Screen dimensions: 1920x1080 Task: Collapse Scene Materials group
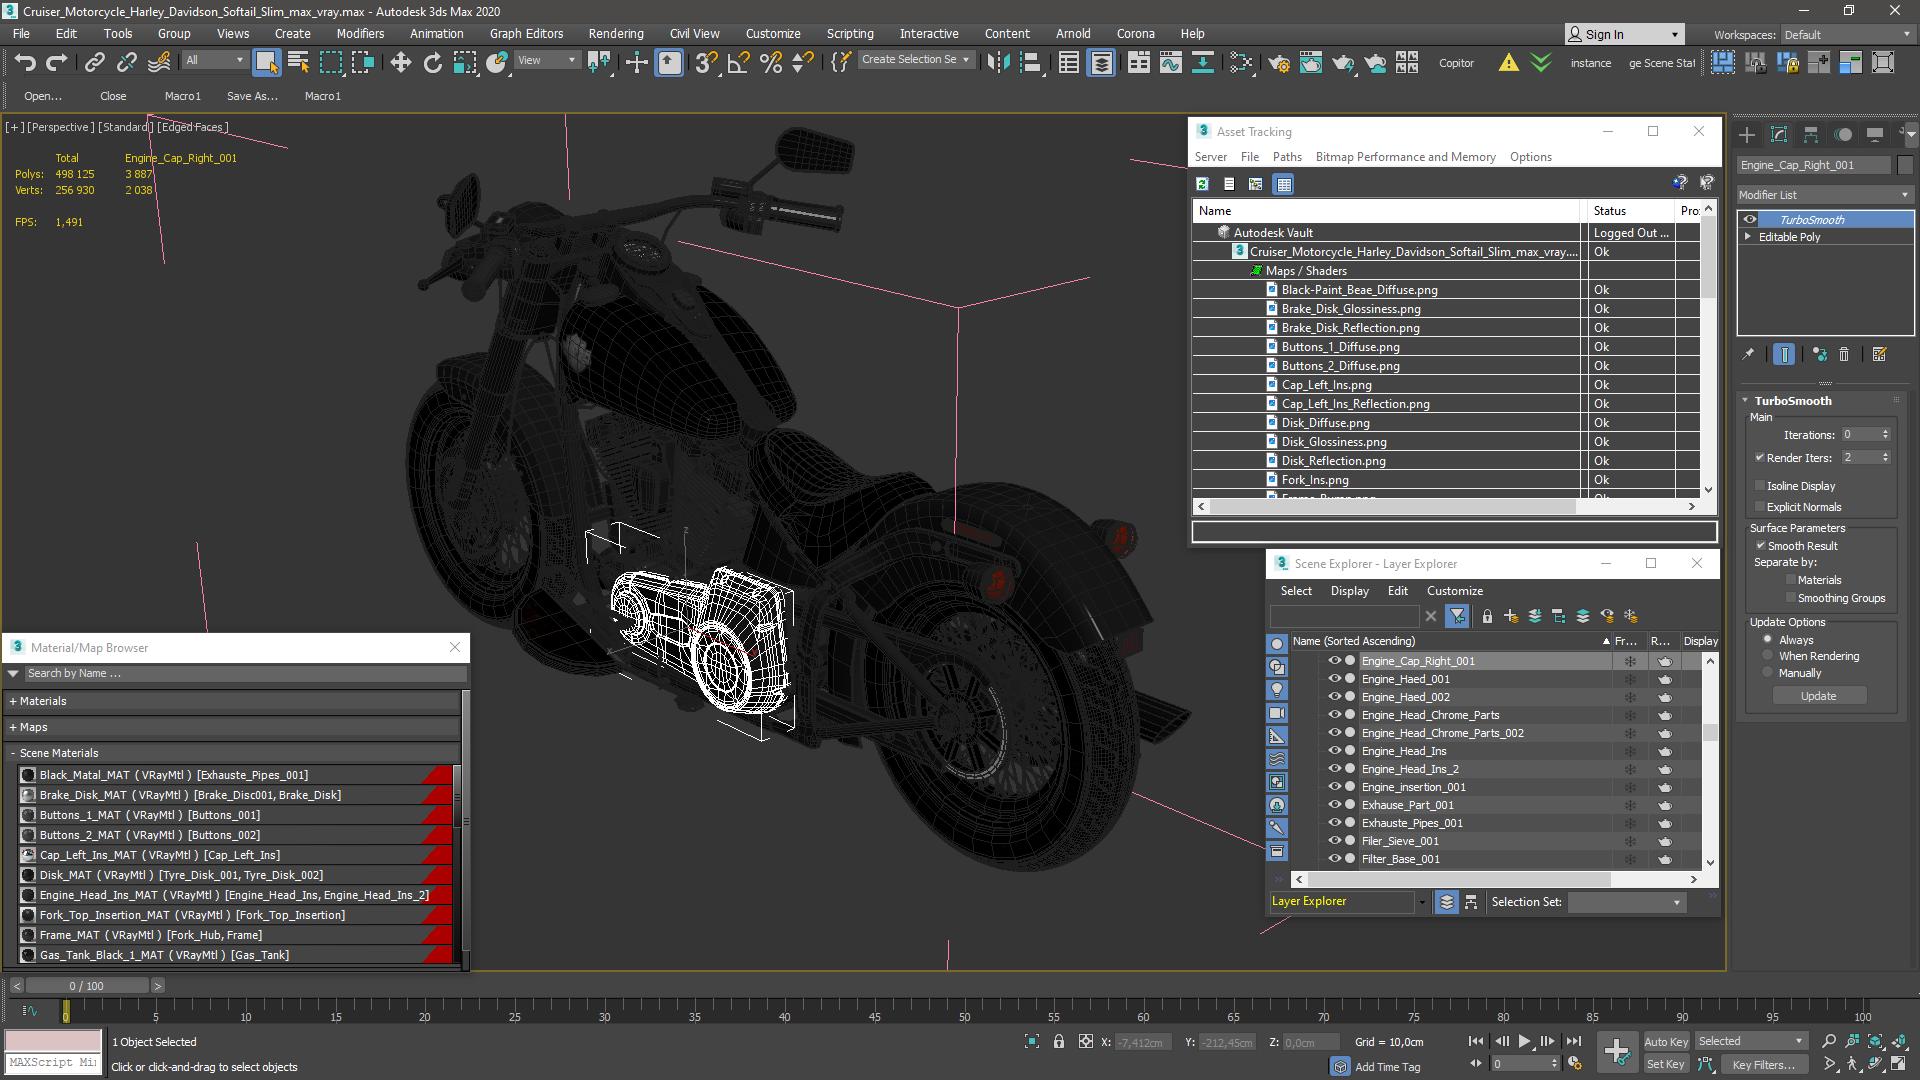click(13, 753)
